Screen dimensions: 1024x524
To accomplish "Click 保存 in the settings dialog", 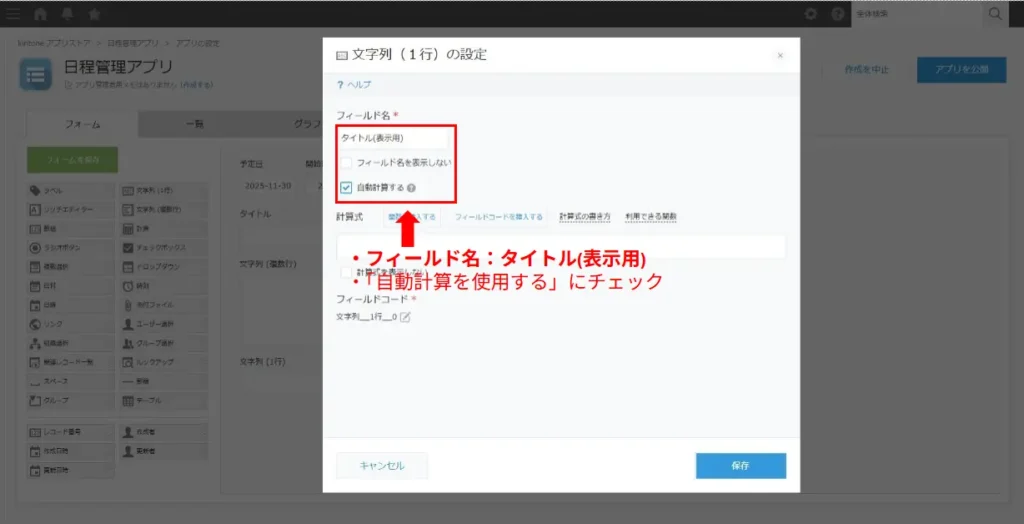I will [741, 466].
